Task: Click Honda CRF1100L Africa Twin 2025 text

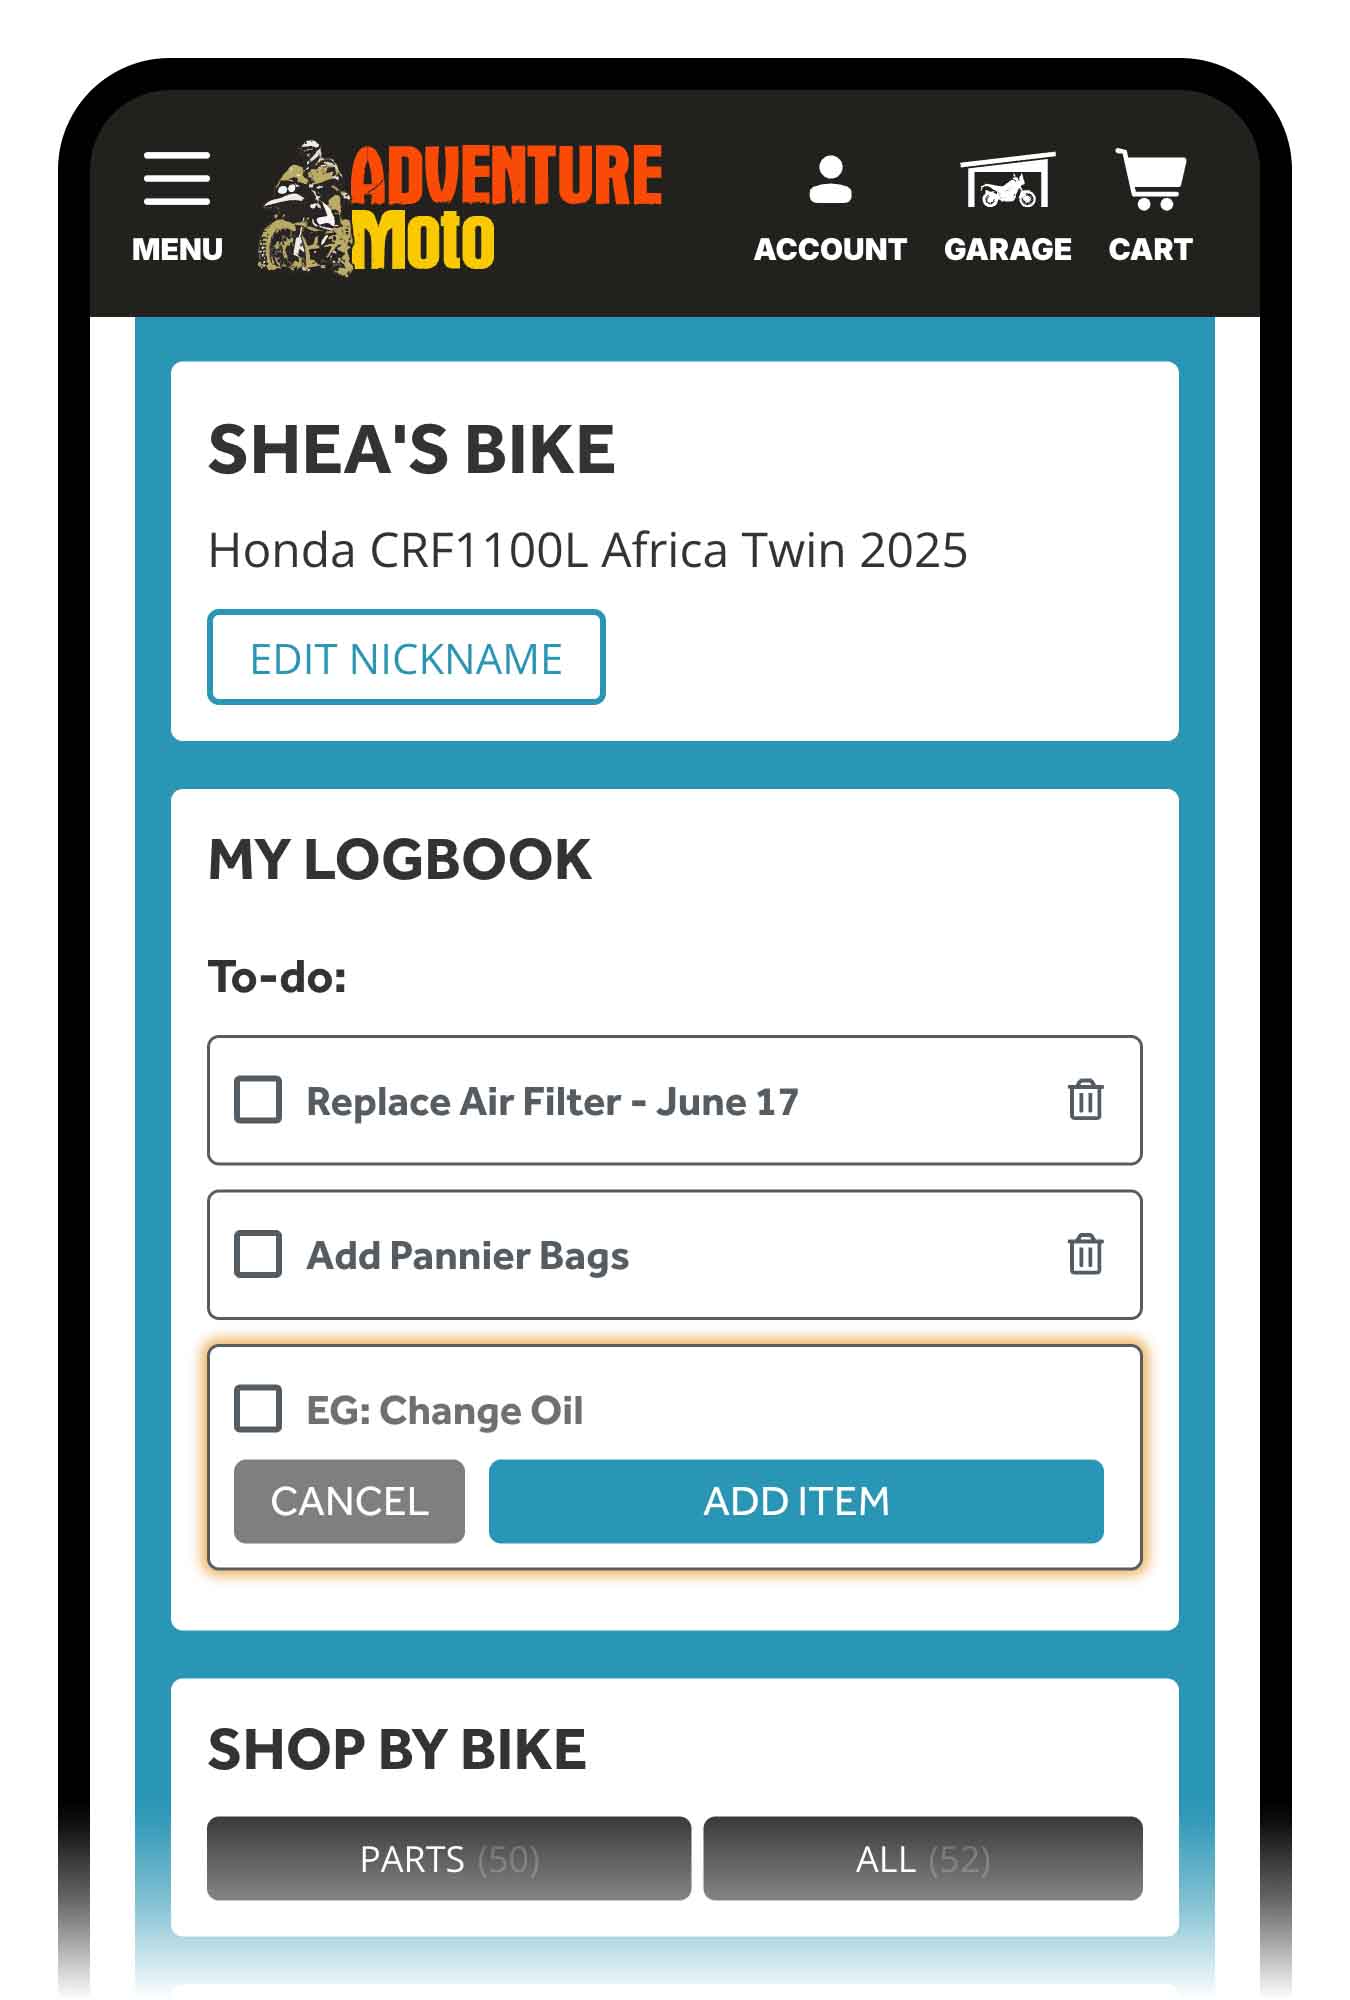Action: point(588,550)
